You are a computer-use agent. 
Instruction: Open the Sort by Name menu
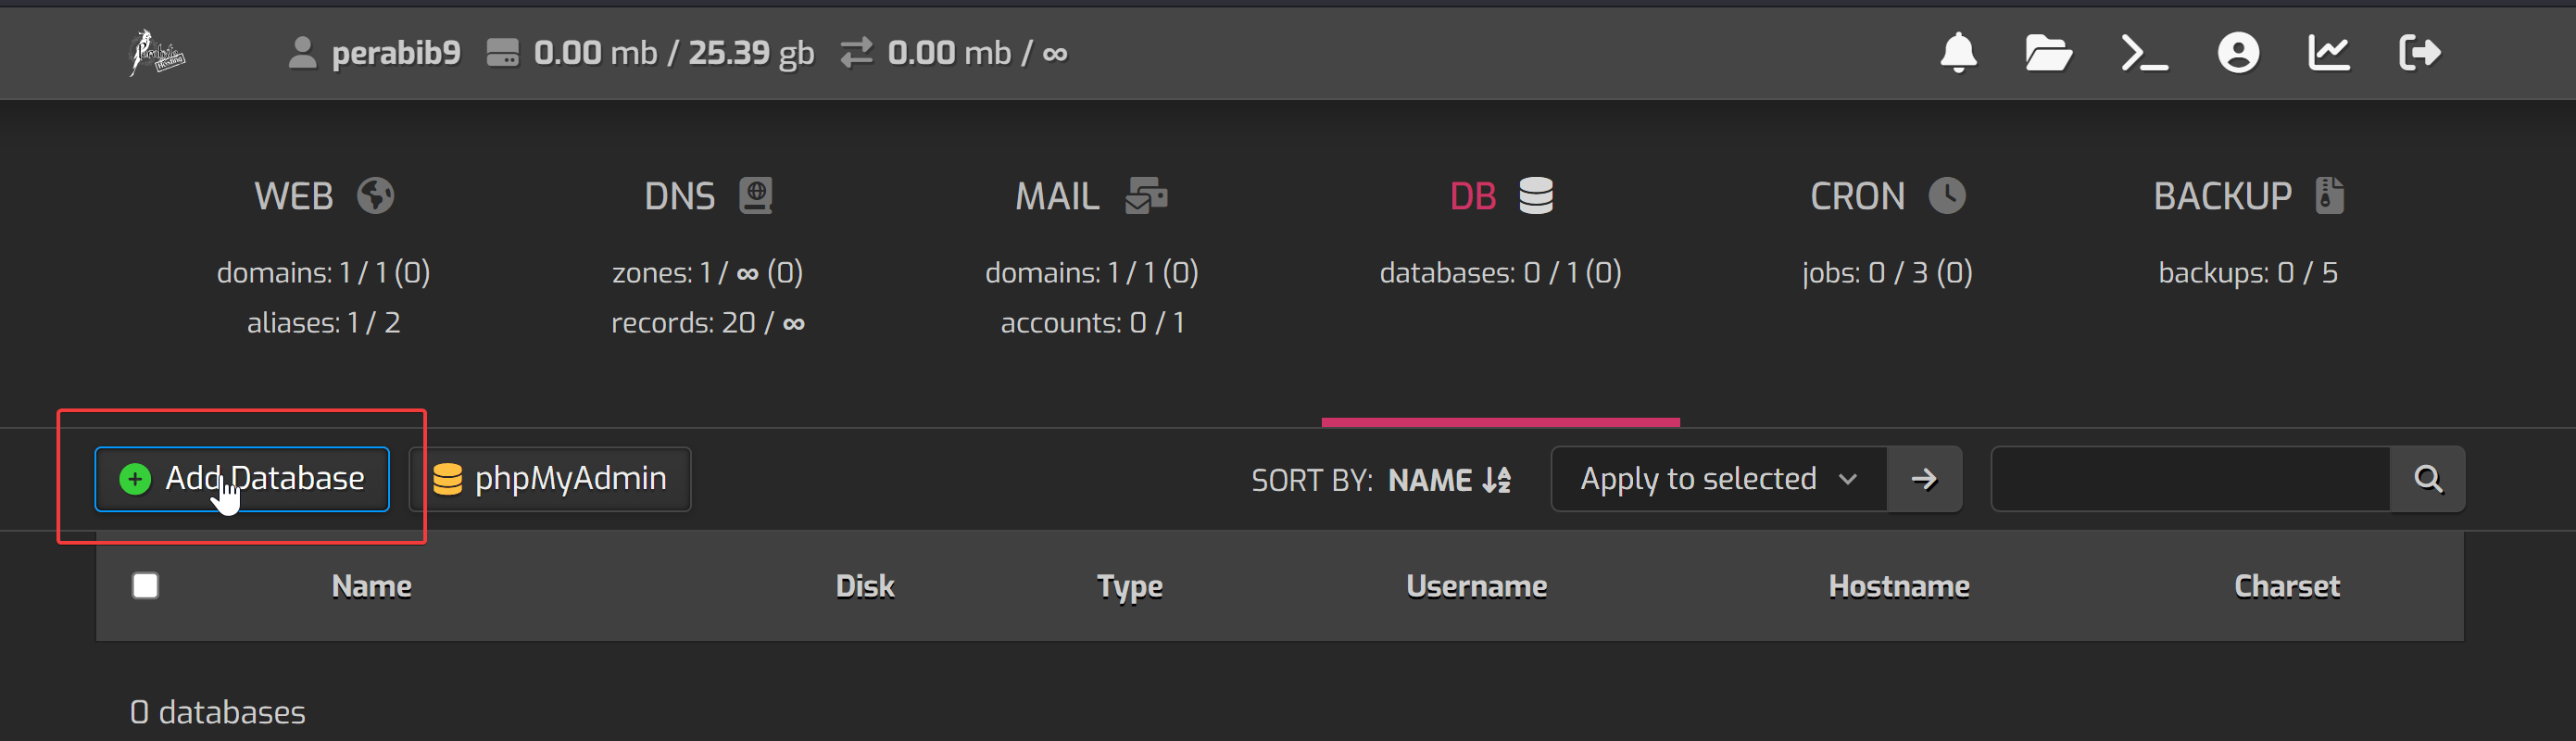pyautogui.click(x=1448, y=480)
